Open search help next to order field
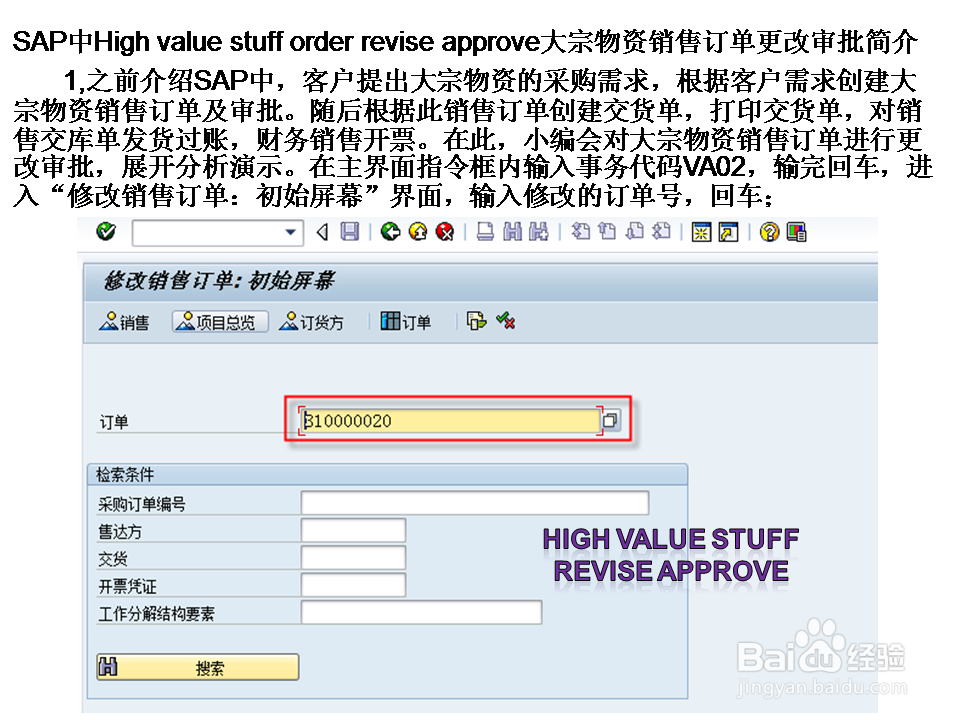Image resolution: width=960 pixels, height=720 pixels. [610, 421]
